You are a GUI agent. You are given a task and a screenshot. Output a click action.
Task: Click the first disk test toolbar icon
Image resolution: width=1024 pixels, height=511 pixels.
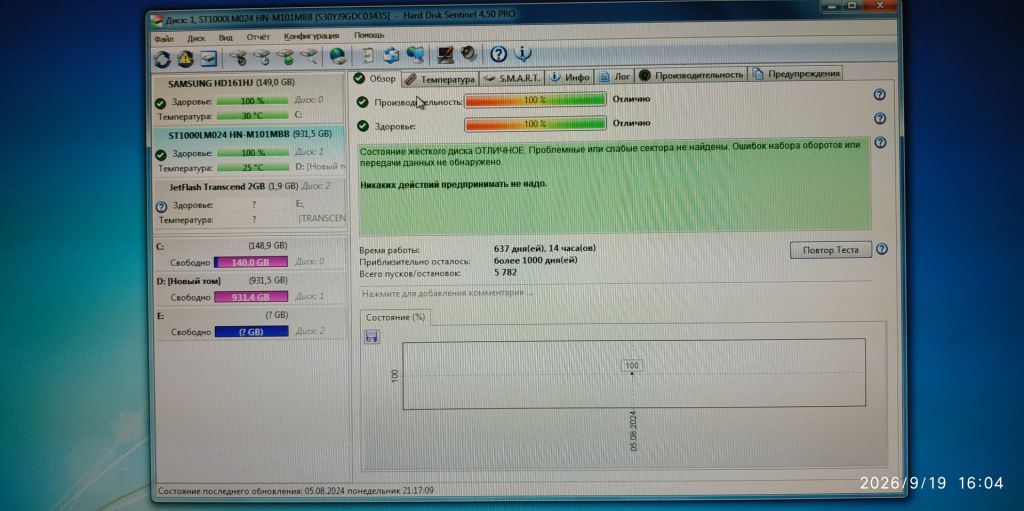pos(239,58)
